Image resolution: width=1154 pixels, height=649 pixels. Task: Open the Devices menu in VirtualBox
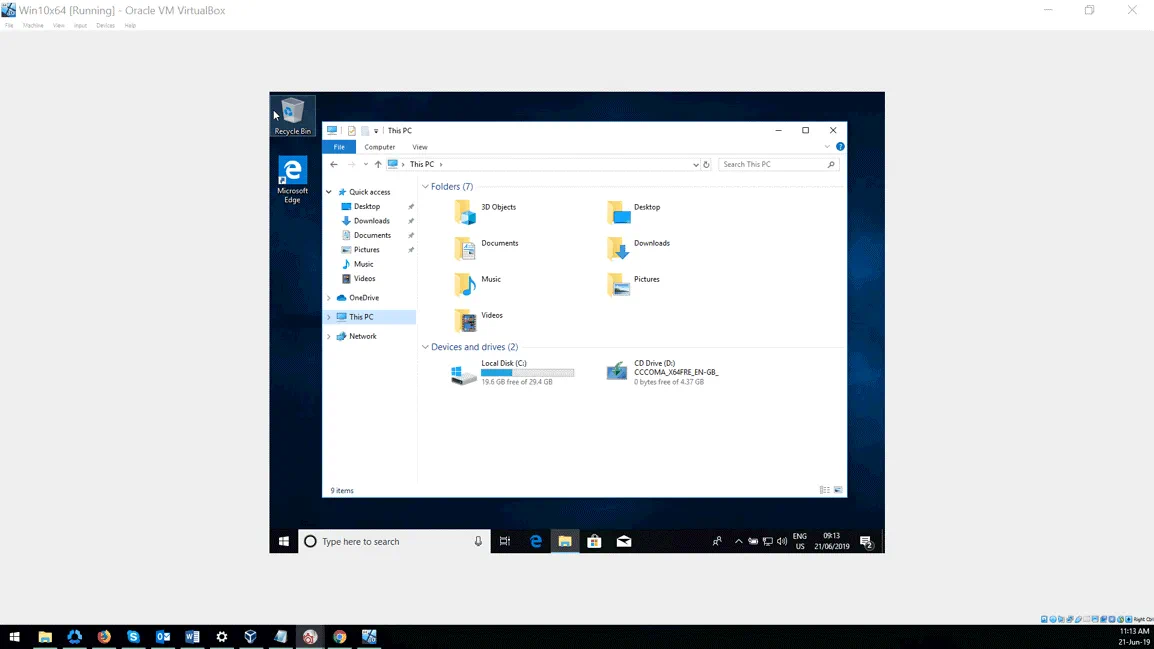click(105, 26)
